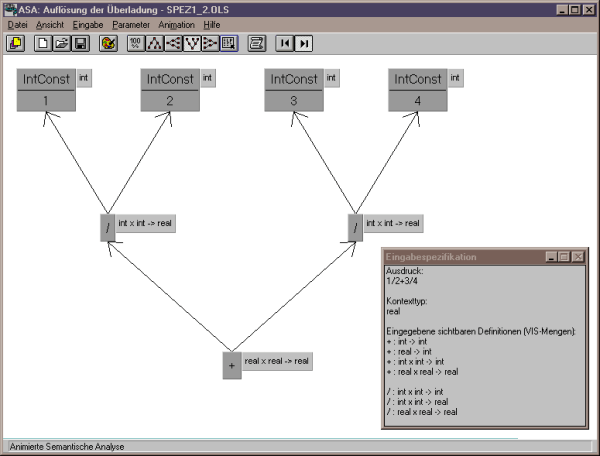Toggle the scroll document specification icon
This screenshot has width=600, height=456.
257,43
